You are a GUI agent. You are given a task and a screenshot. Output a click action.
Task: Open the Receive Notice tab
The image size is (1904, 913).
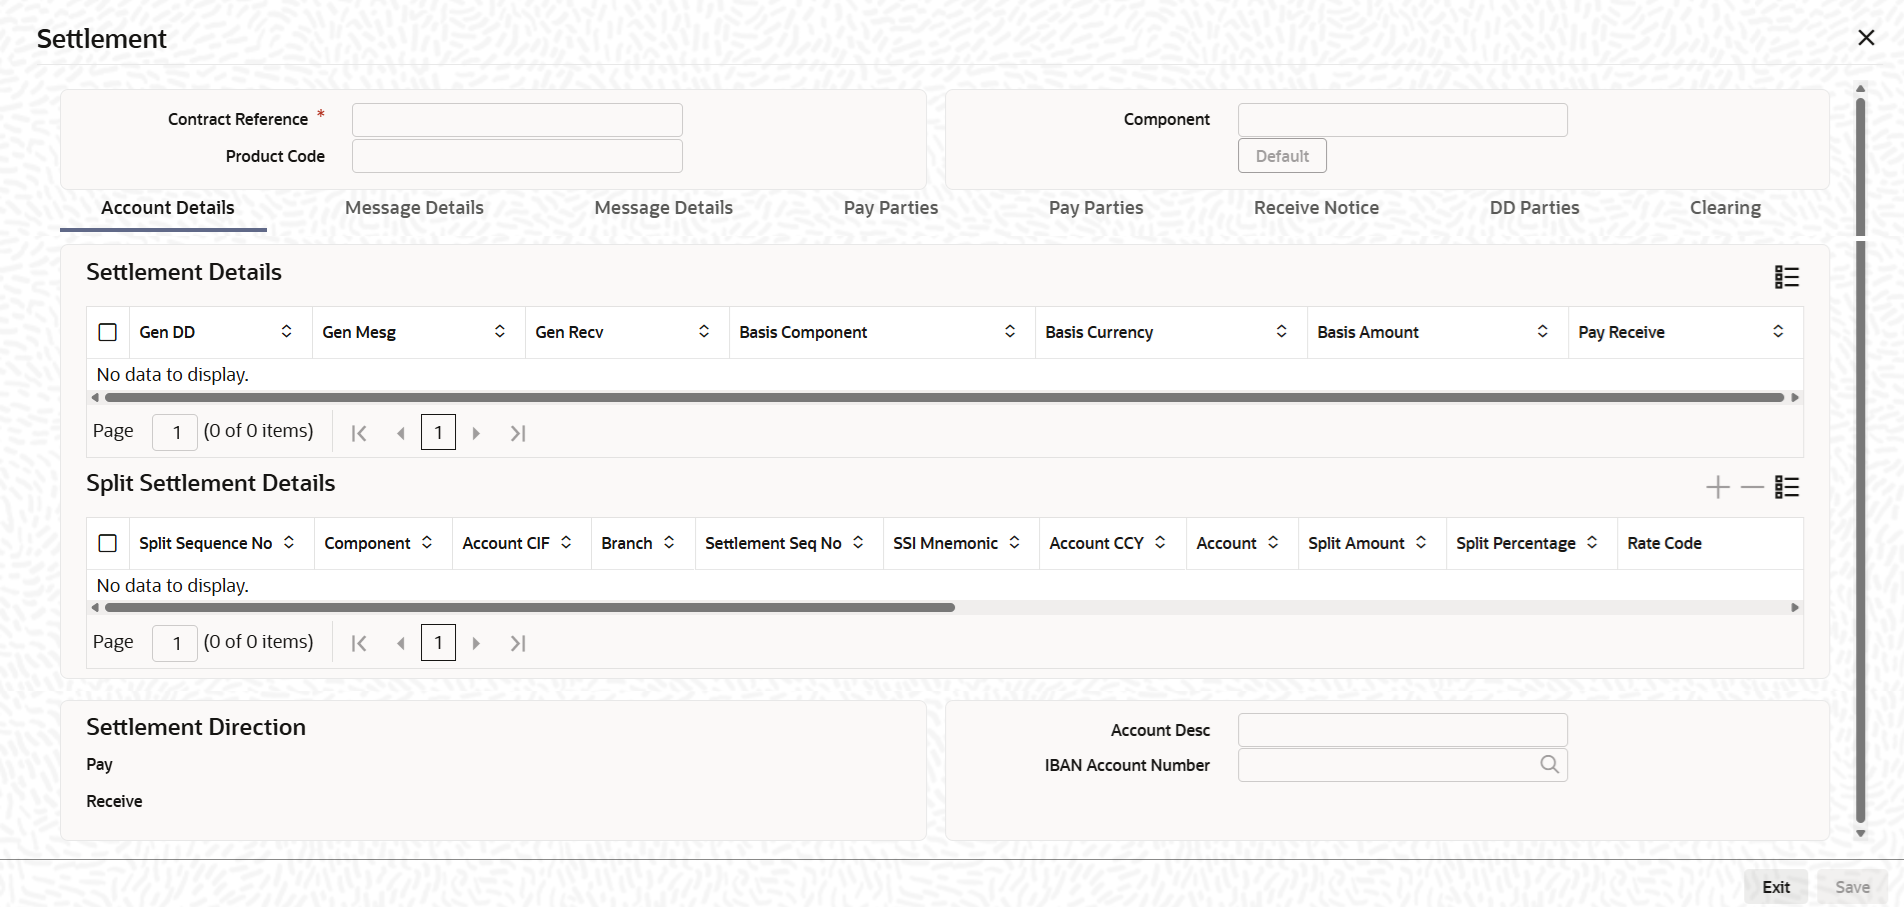(1317, 208)
